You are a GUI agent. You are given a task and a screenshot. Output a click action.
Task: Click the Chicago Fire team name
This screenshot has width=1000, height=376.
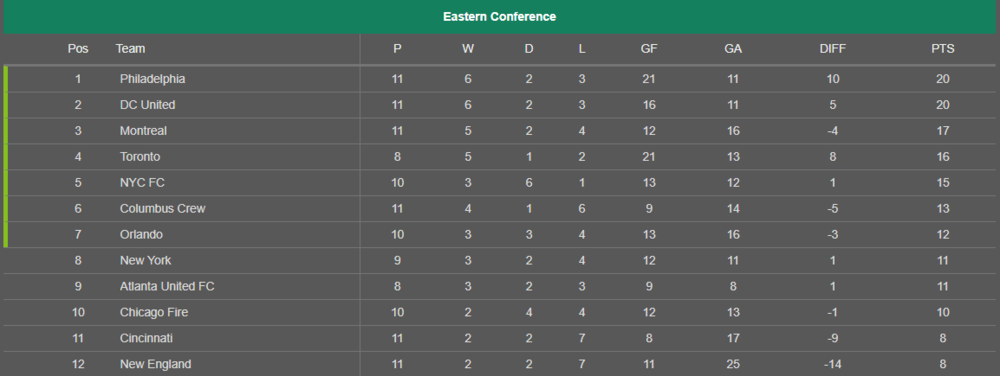154,313
